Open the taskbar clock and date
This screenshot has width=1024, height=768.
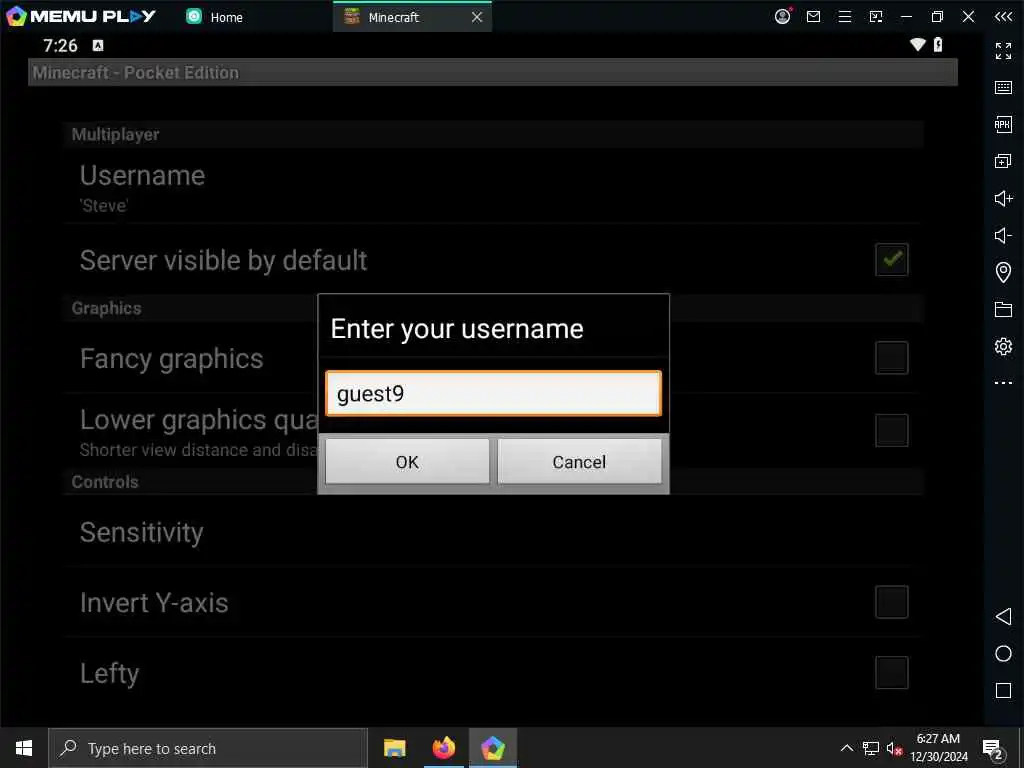tap(938, 748)
